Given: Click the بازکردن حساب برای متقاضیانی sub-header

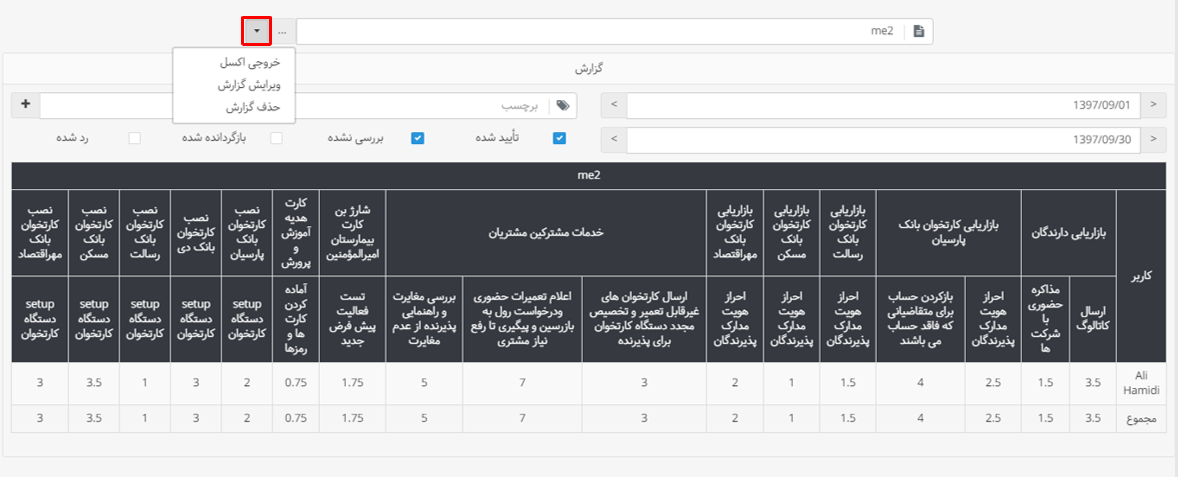Looking at the screenshot, I should (921, 319).
